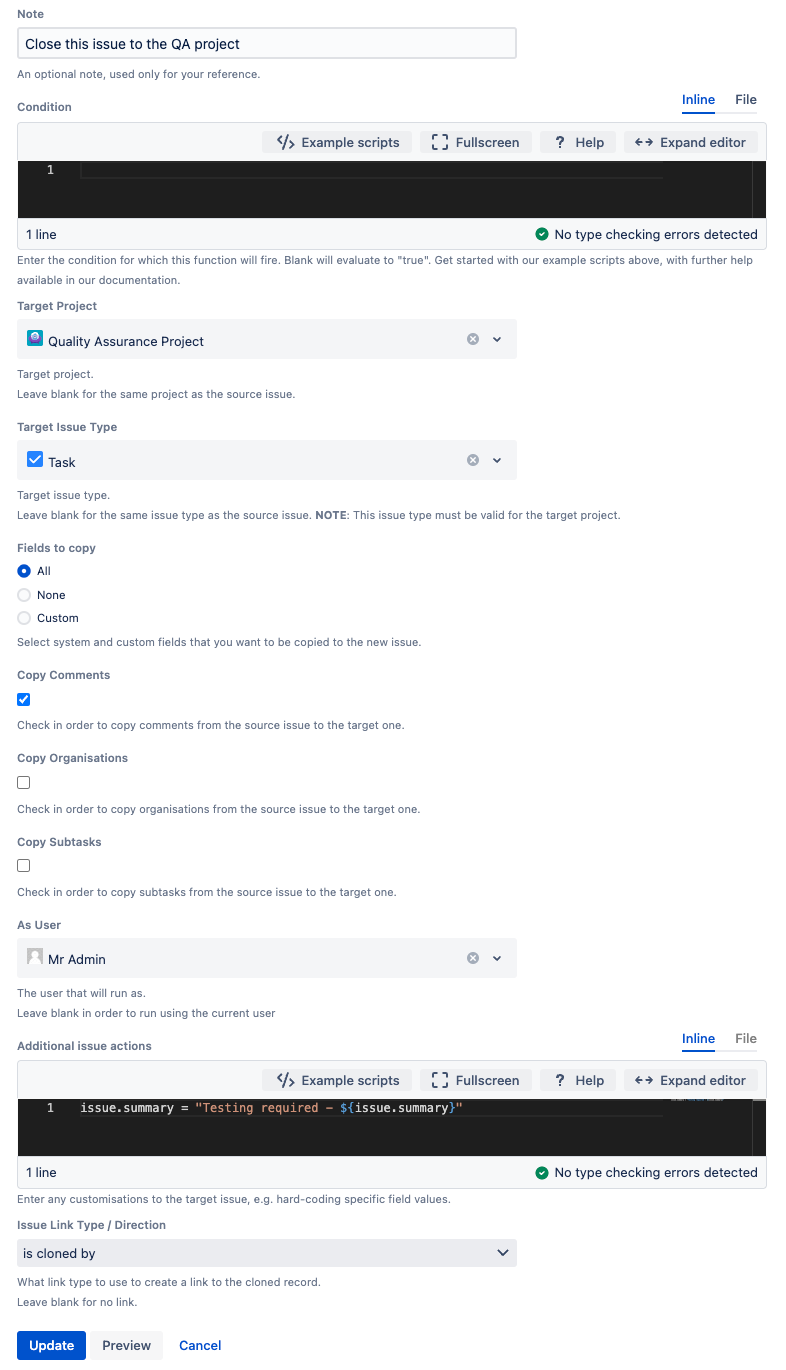The width and height of the screenshot is (786, 1370).
Task: Expand the Target Project dropdown arrow
Action: pos(497,339)
